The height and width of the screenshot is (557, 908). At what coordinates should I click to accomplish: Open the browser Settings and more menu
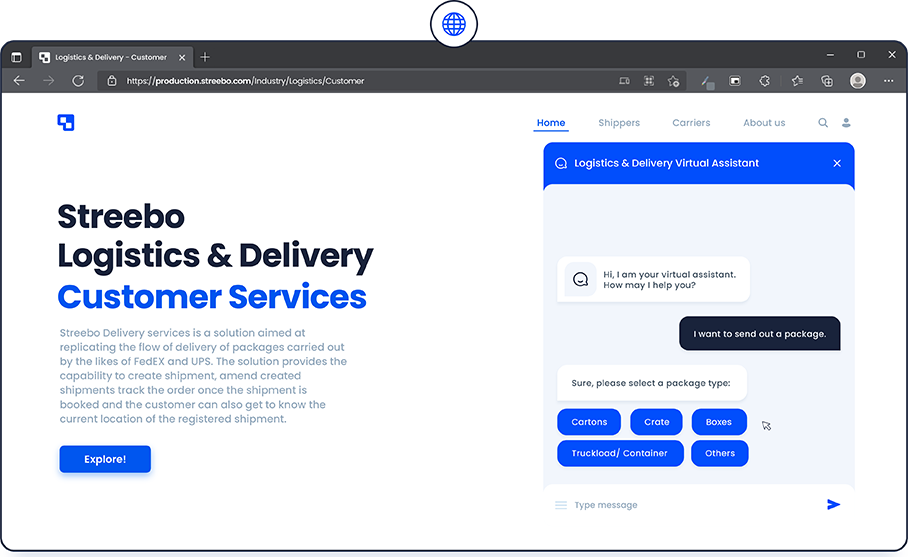(888, 81)
